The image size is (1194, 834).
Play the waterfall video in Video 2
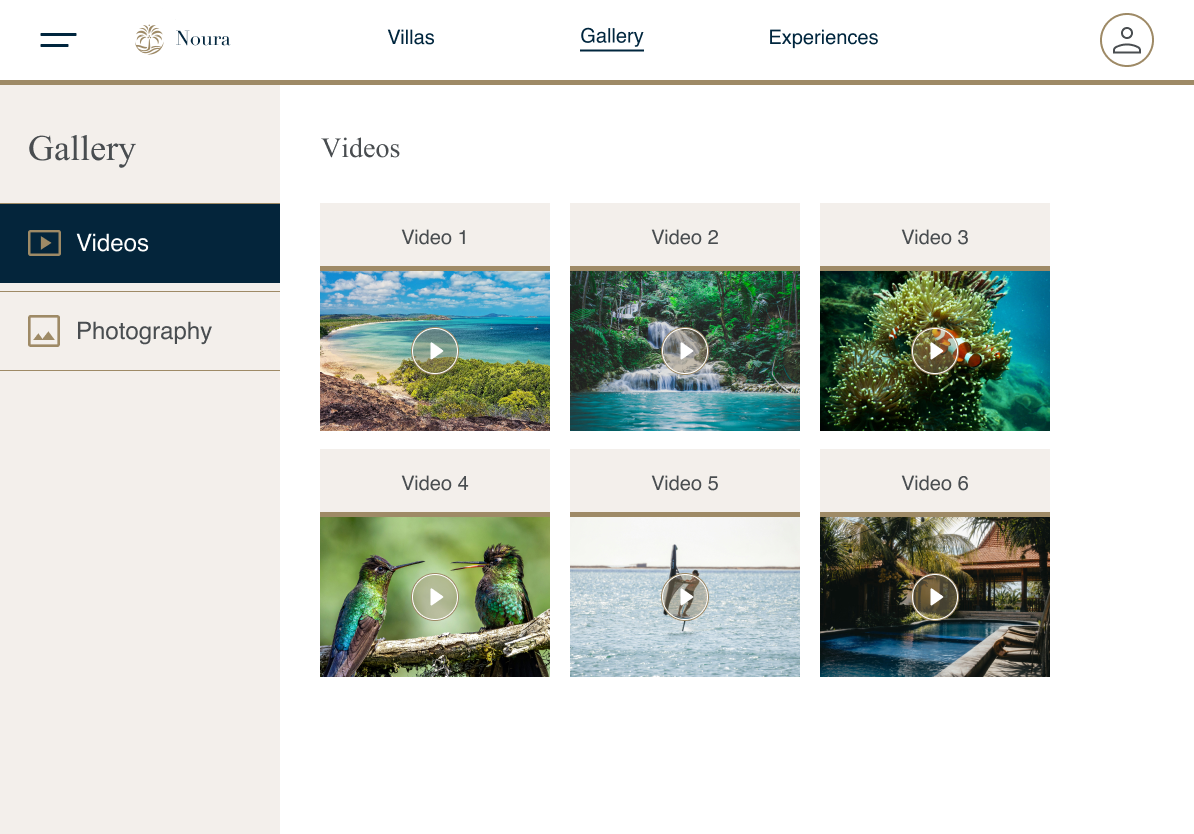685,351
